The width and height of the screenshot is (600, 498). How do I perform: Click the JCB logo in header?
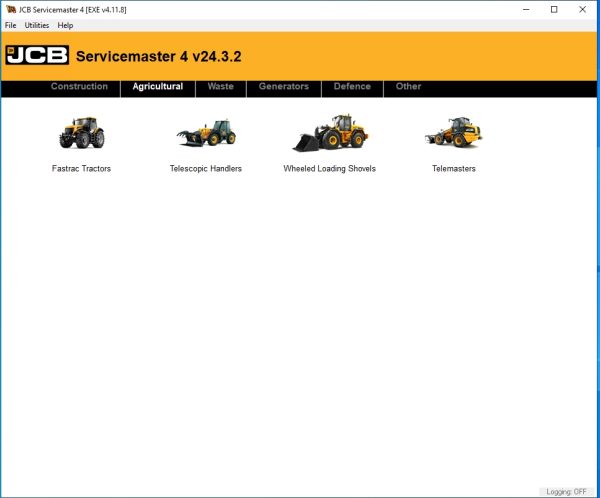coord(37,55)
